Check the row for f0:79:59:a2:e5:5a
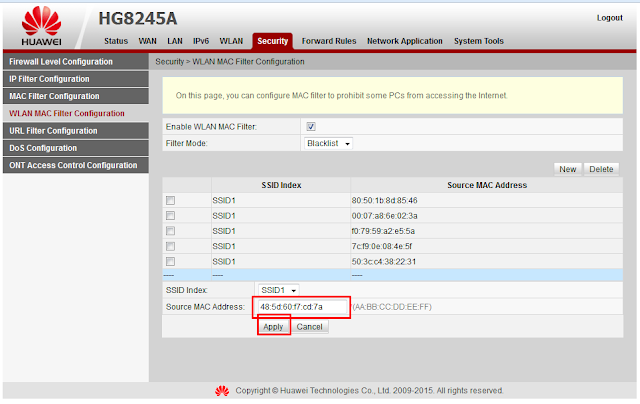Screen dimensions: 640x404 [x=170, y=231]
